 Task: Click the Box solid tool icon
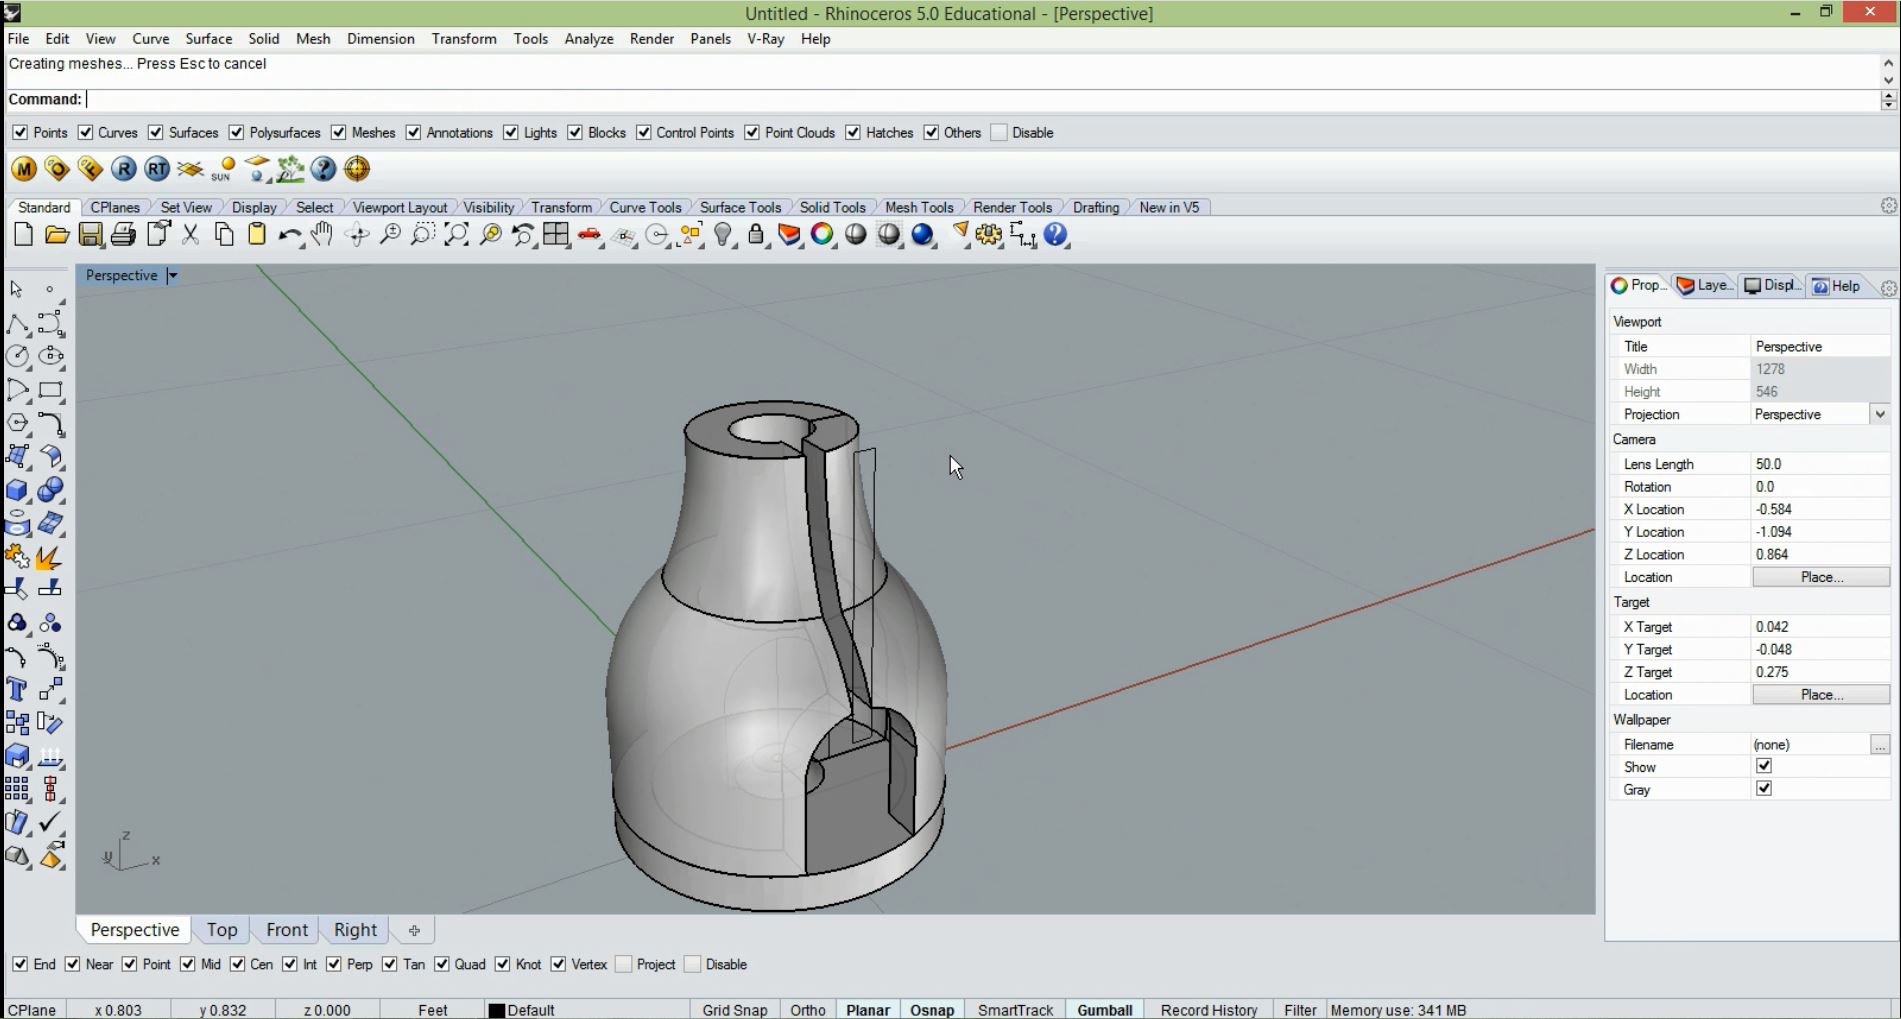(x=17, y=490)
